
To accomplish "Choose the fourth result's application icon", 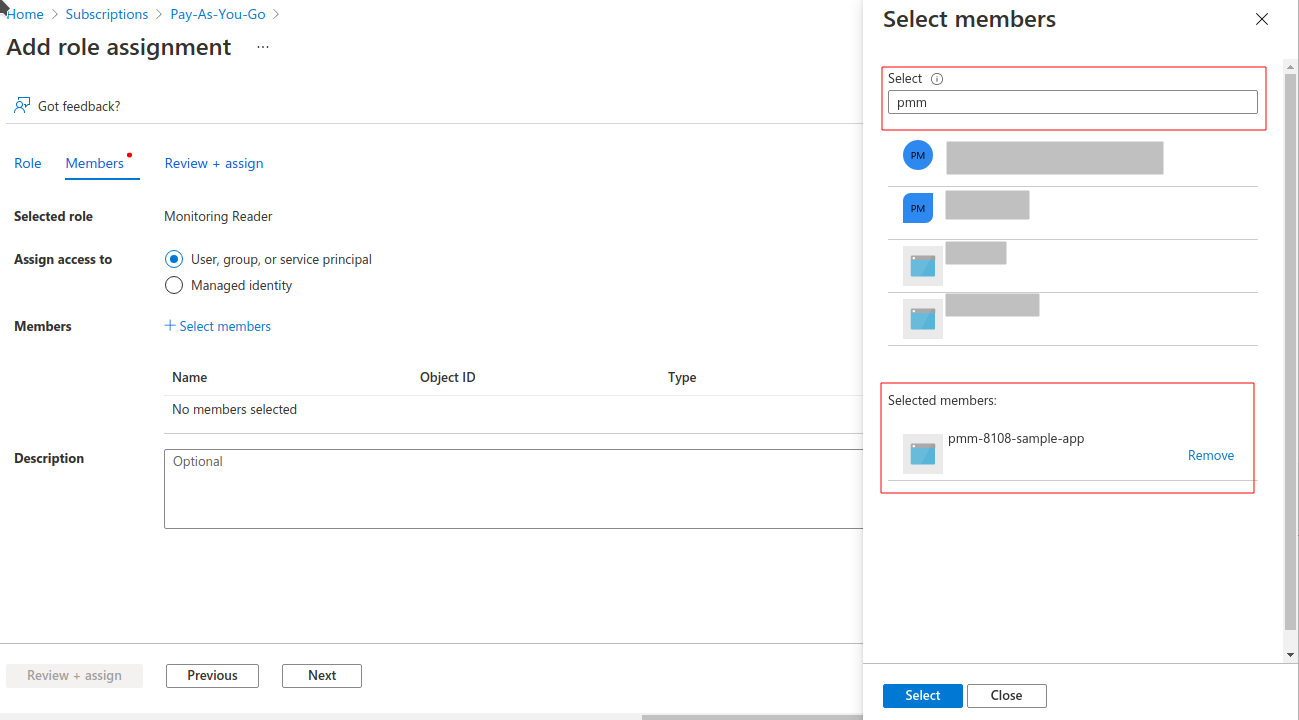I will (922, 319).
